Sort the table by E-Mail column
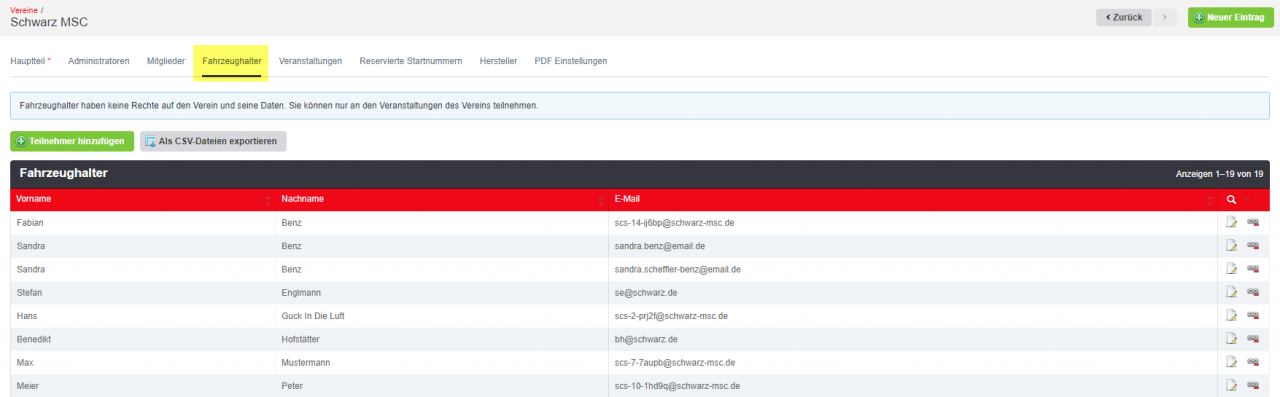 [x=914, y=199]
